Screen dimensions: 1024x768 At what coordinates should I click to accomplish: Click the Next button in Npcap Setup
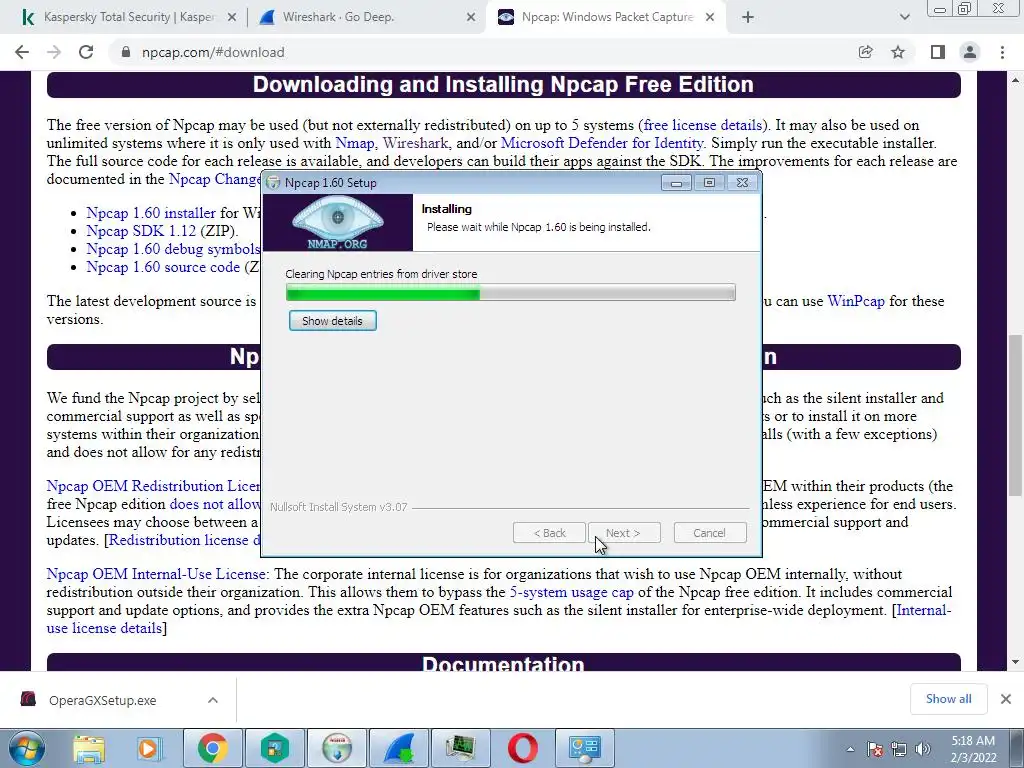624,533
